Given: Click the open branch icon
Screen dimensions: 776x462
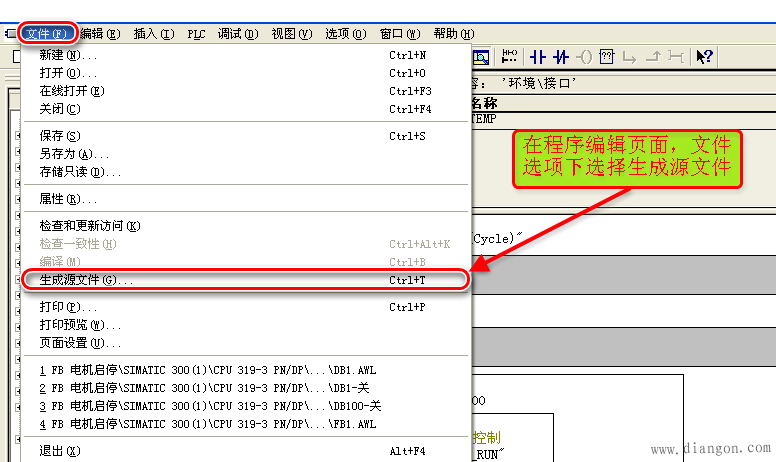Looking at the screenshot, I should point(632,57).
